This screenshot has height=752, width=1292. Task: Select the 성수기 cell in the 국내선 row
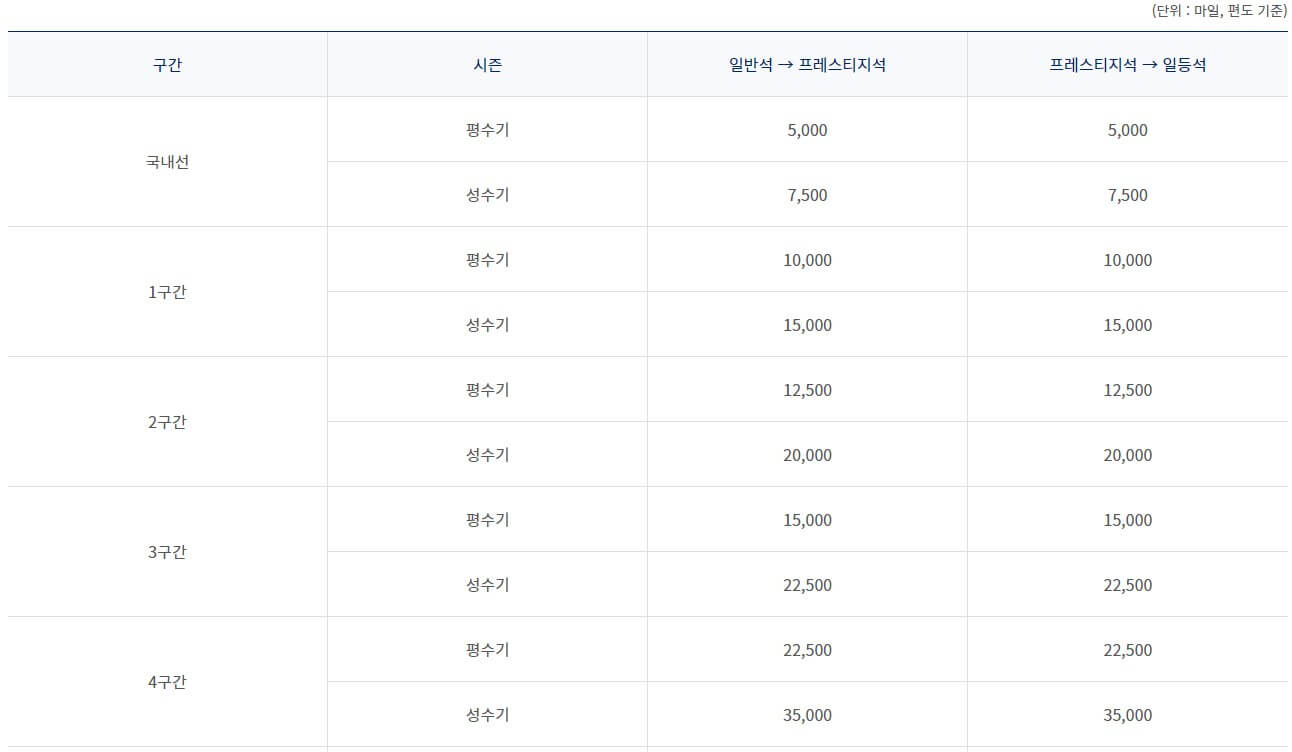pyautogui.click(x=487, y=194)
